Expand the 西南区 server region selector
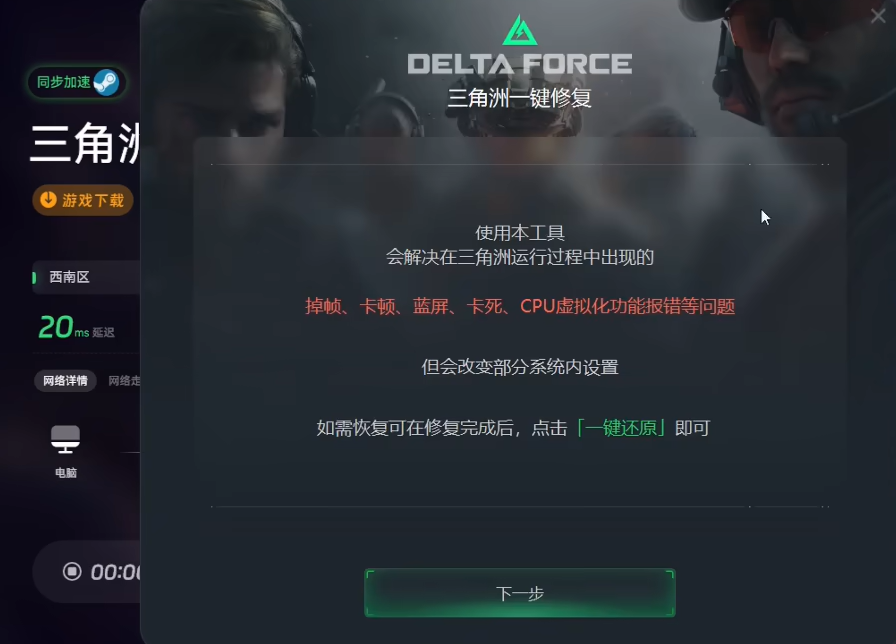 [86, 277]
